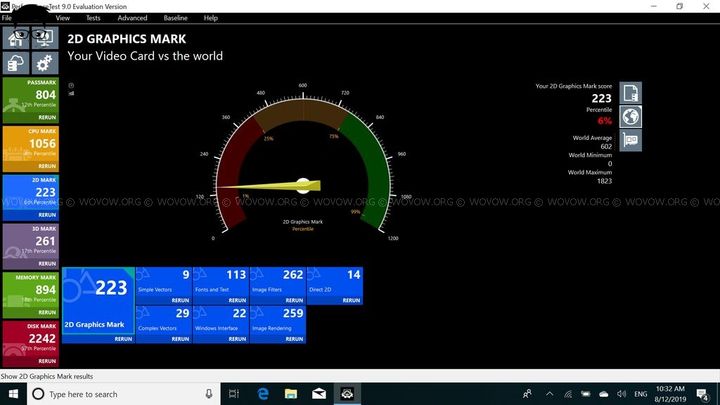Rerun the Simple Vectors test

180,300
